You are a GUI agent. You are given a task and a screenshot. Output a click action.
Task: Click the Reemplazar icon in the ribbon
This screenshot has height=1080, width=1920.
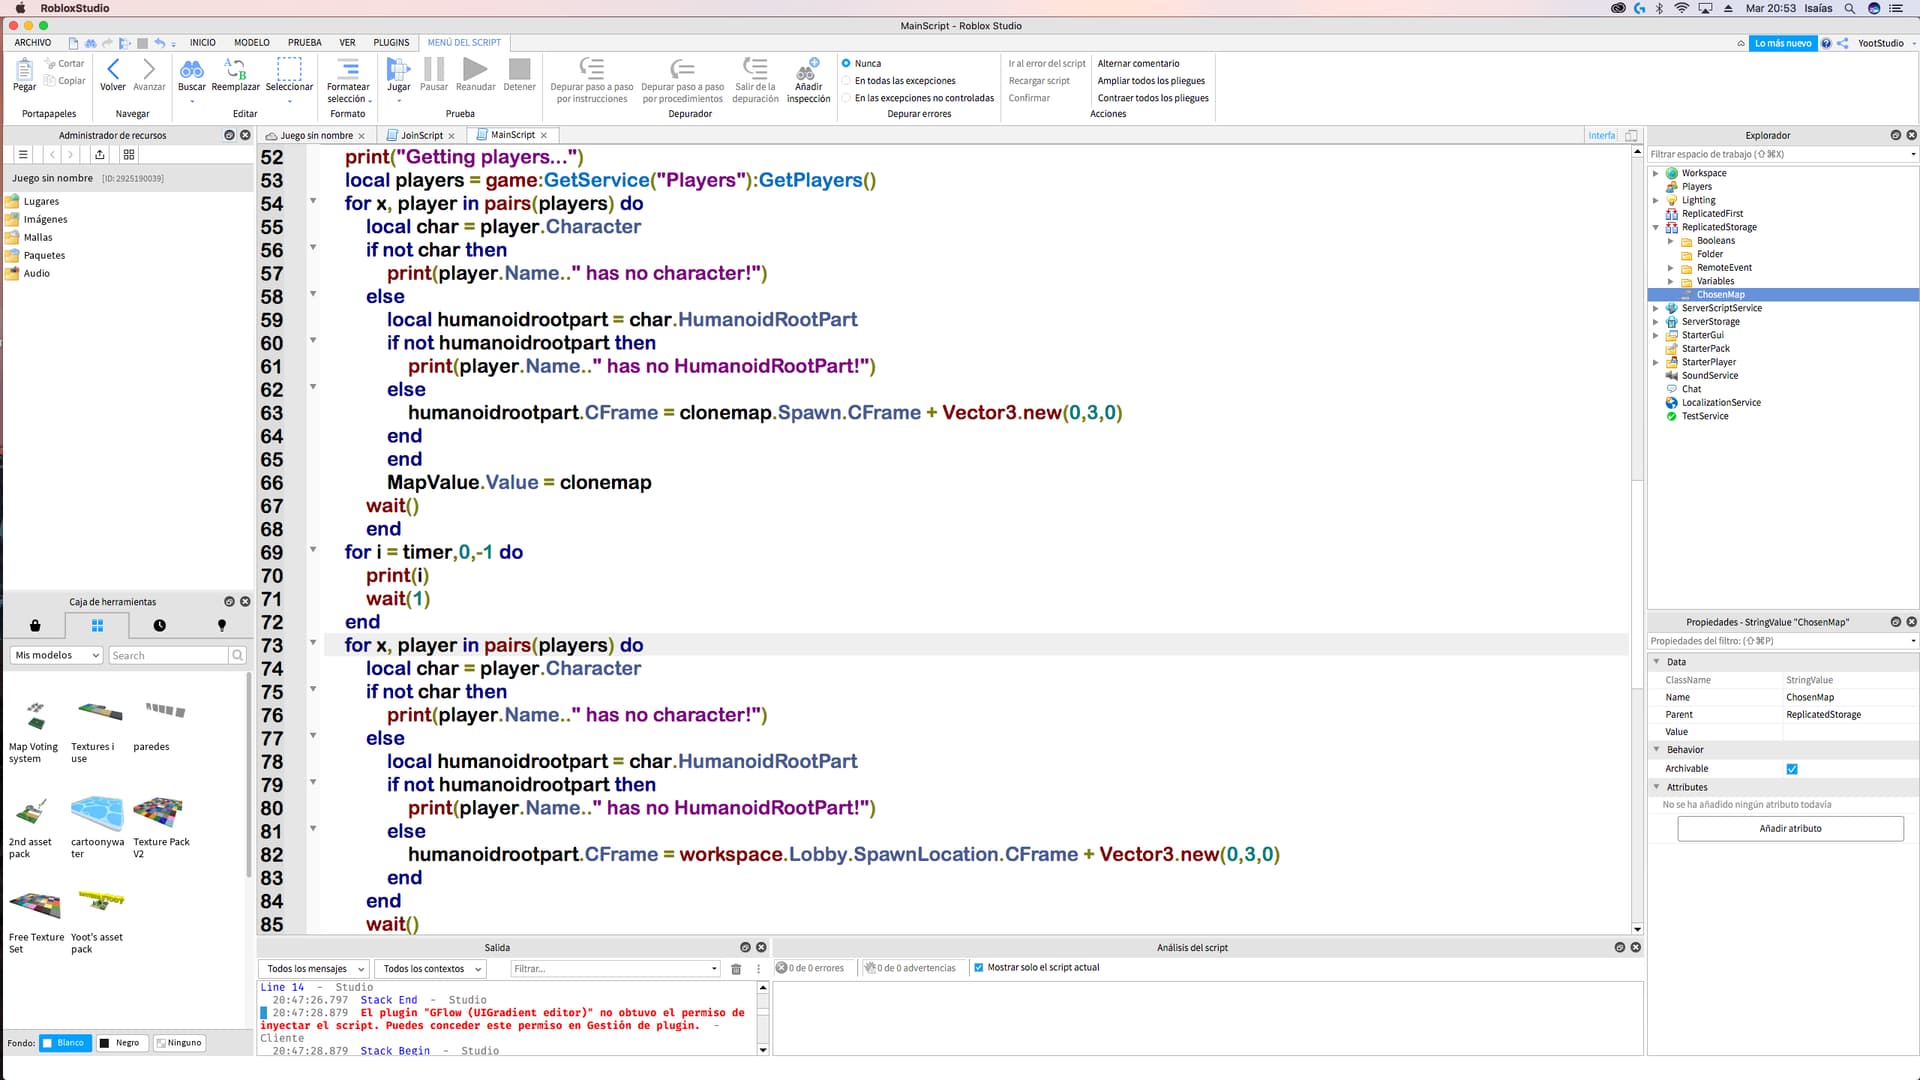click(235, 70)
